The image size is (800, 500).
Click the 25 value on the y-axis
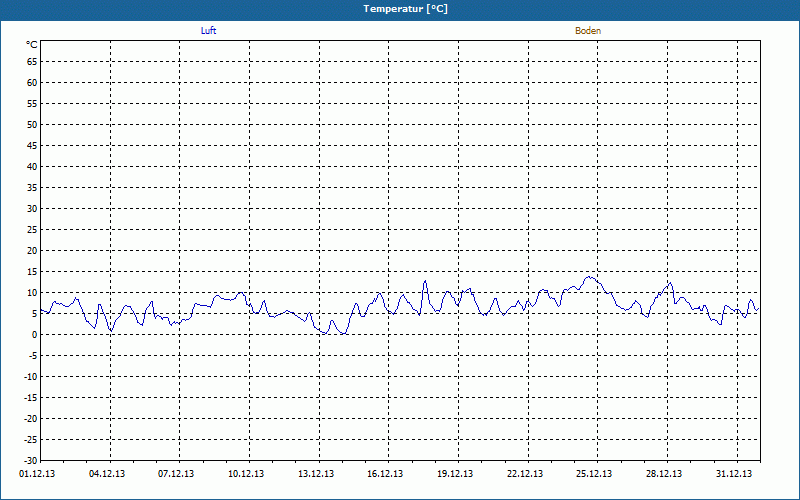point(32,230)
